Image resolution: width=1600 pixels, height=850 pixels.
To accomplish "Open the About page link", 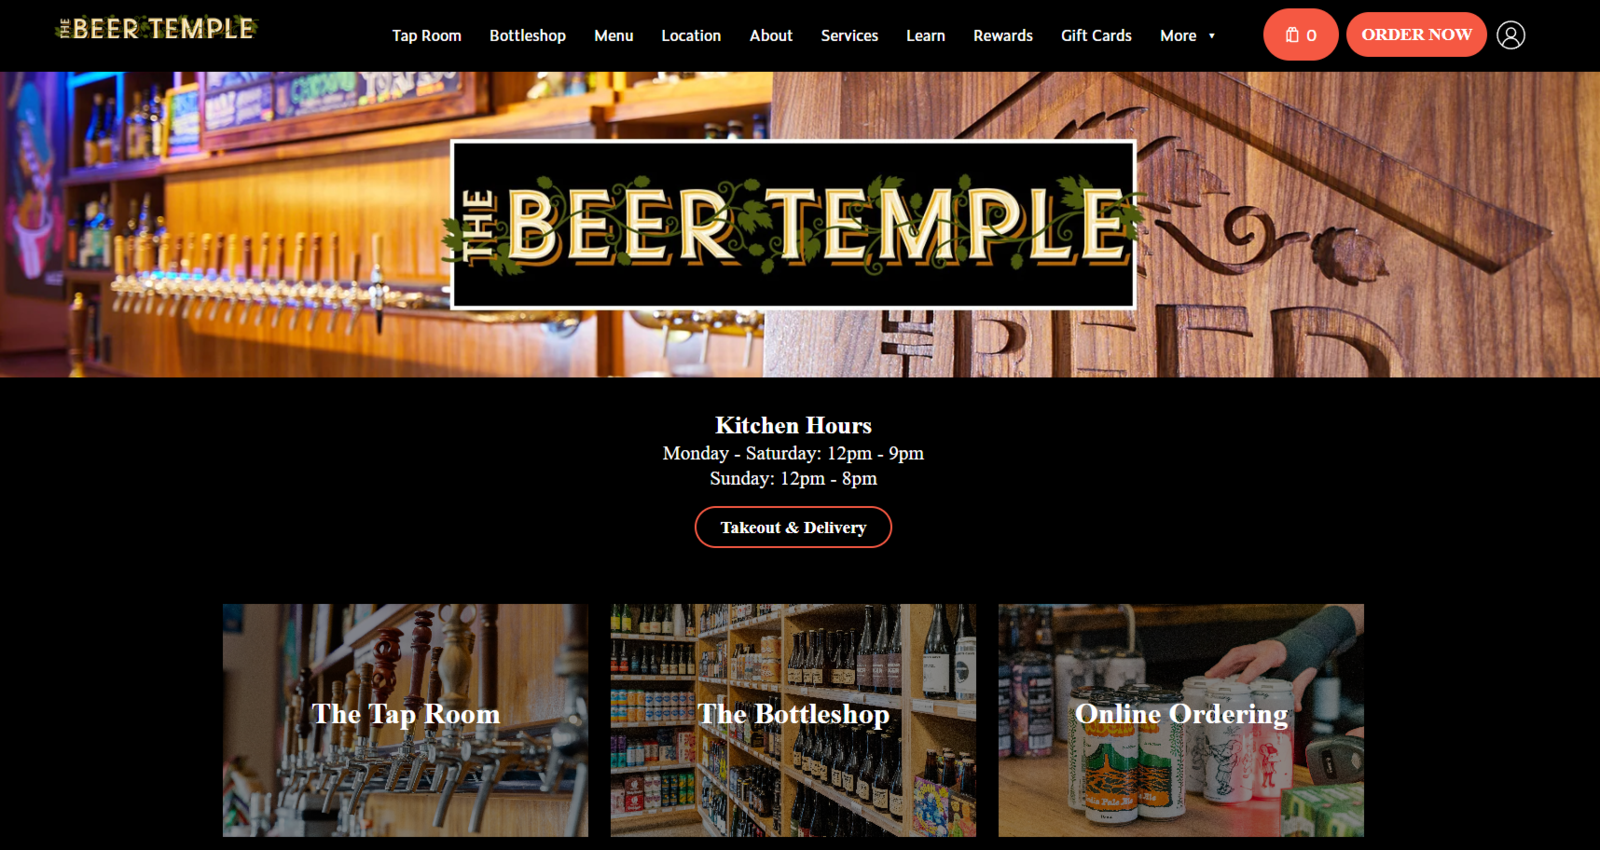I will [771, 36].
